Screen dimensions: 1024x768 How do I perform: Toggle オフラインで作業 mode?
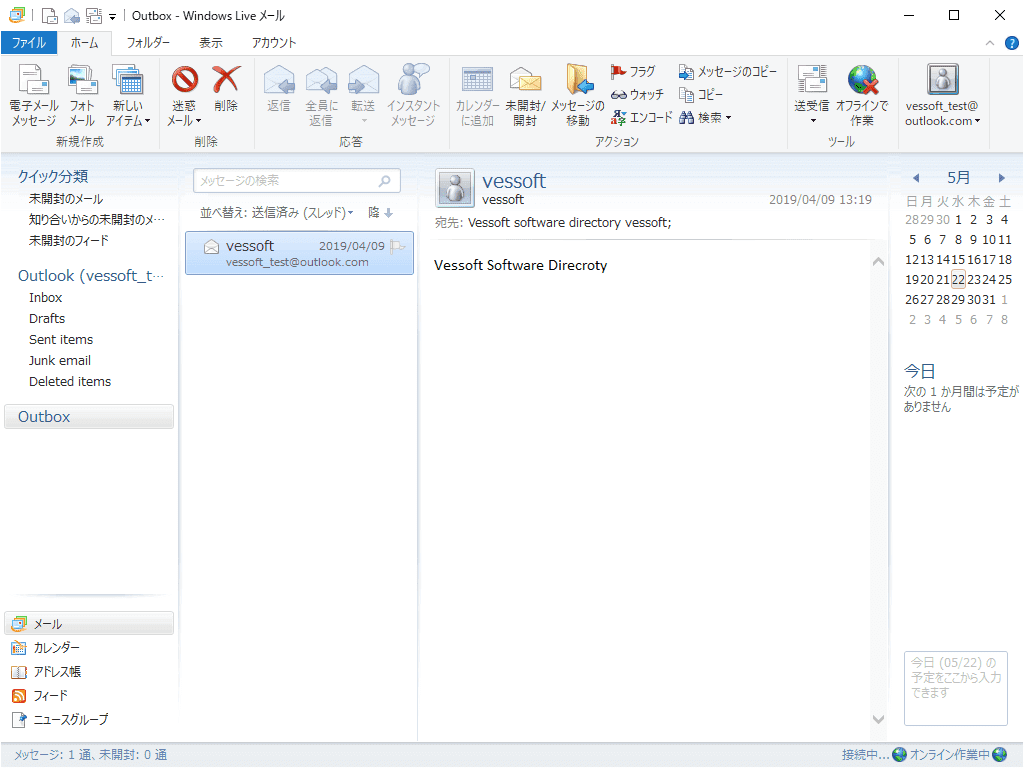pyautogui.click(x=862, y=95)
